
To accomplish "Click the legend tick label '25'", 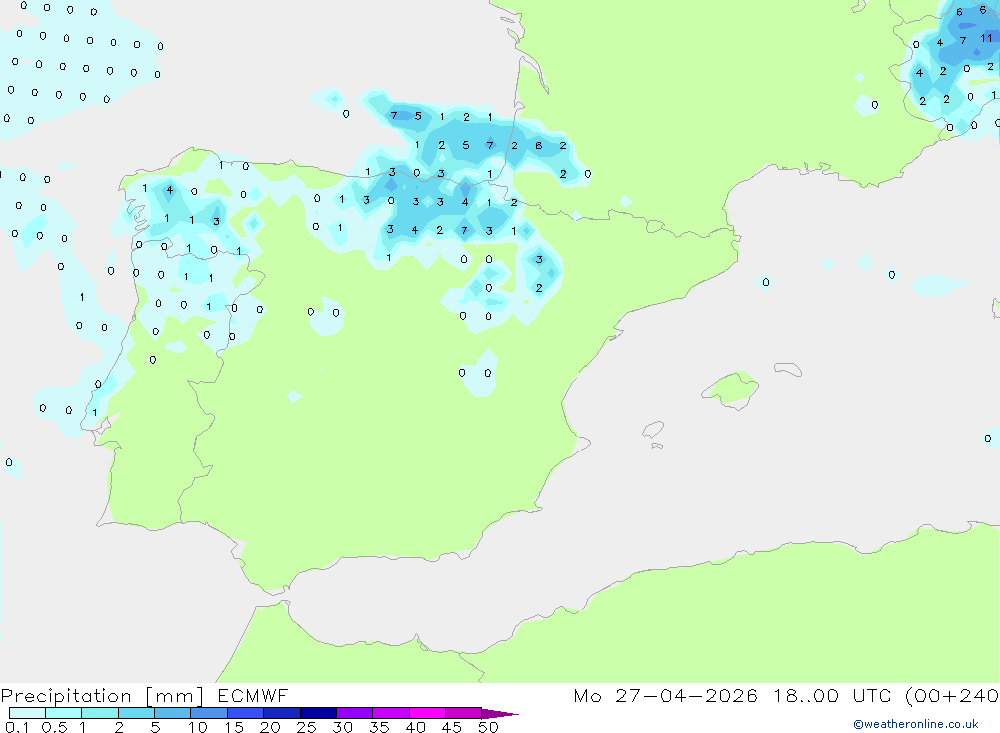I will (x=307, y=727).
